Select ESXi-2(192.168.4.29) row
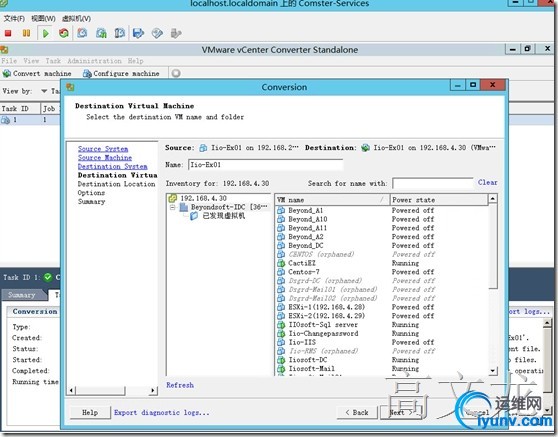Viewport: 558px width, 437px height. point(381,316)
